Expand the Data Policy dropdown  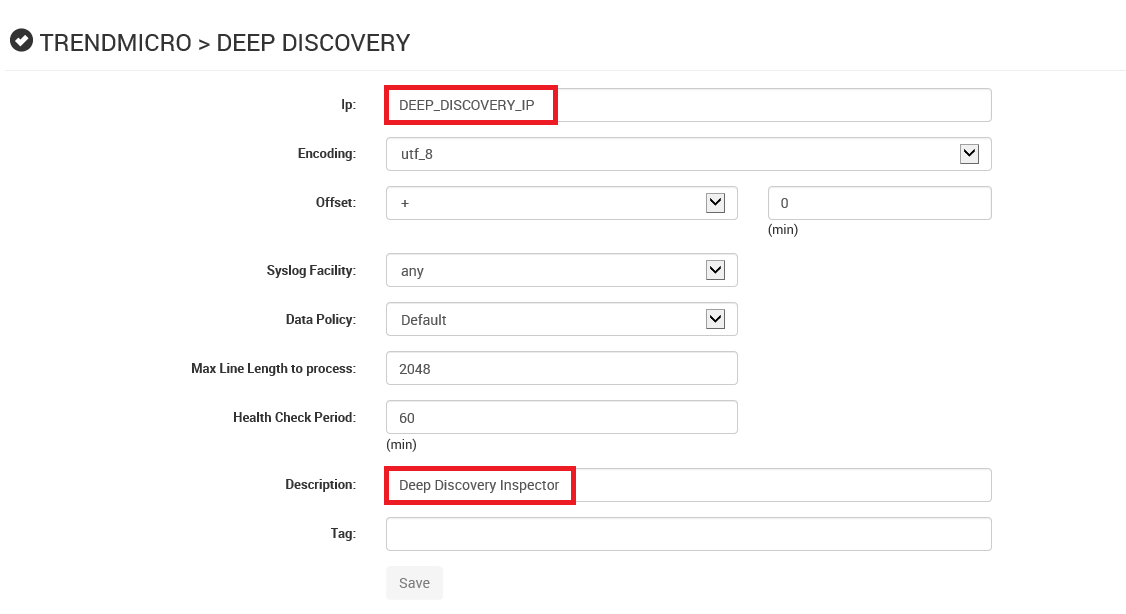[562, 320]
